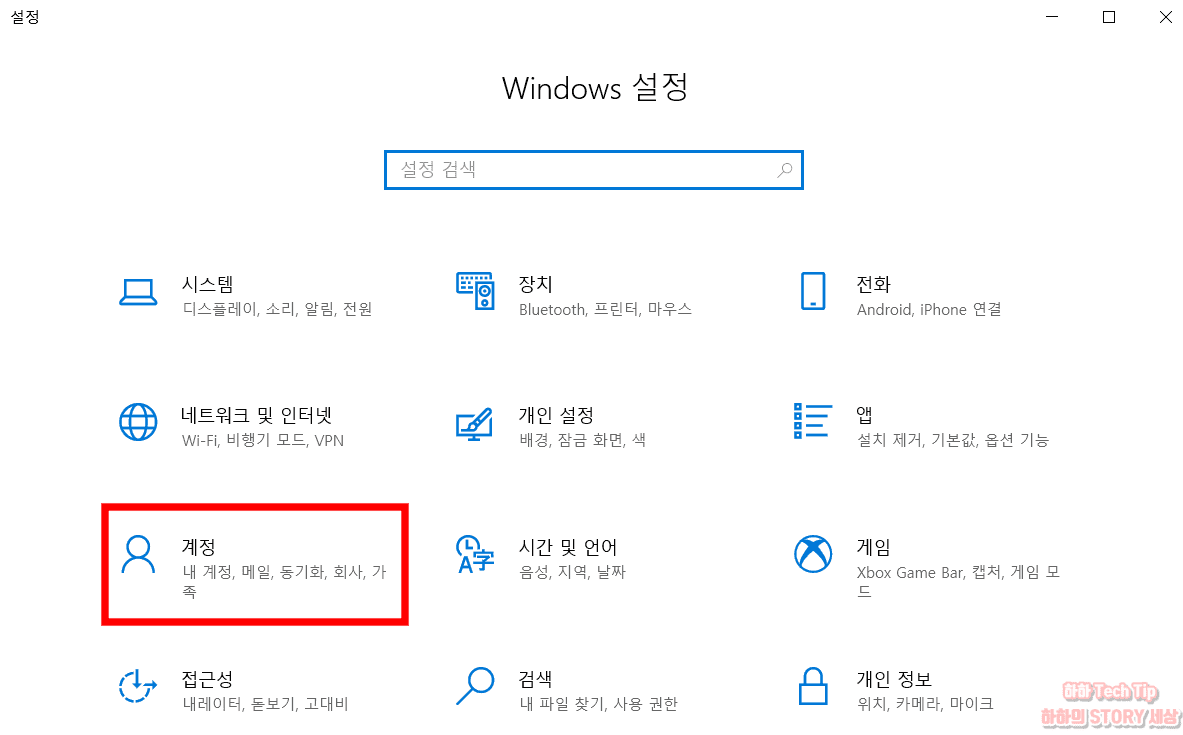Click text "음성, 지역, 날짜"

(573, 572)
